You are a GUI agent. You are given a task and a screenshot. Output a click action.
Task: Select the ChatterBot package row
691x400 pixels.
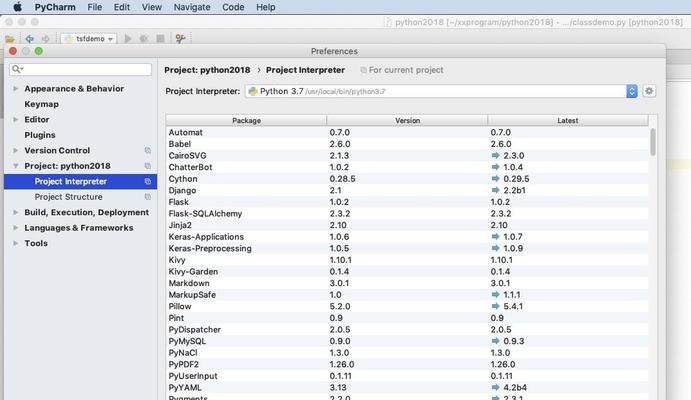pyautogui.click(x=407, y=167)
